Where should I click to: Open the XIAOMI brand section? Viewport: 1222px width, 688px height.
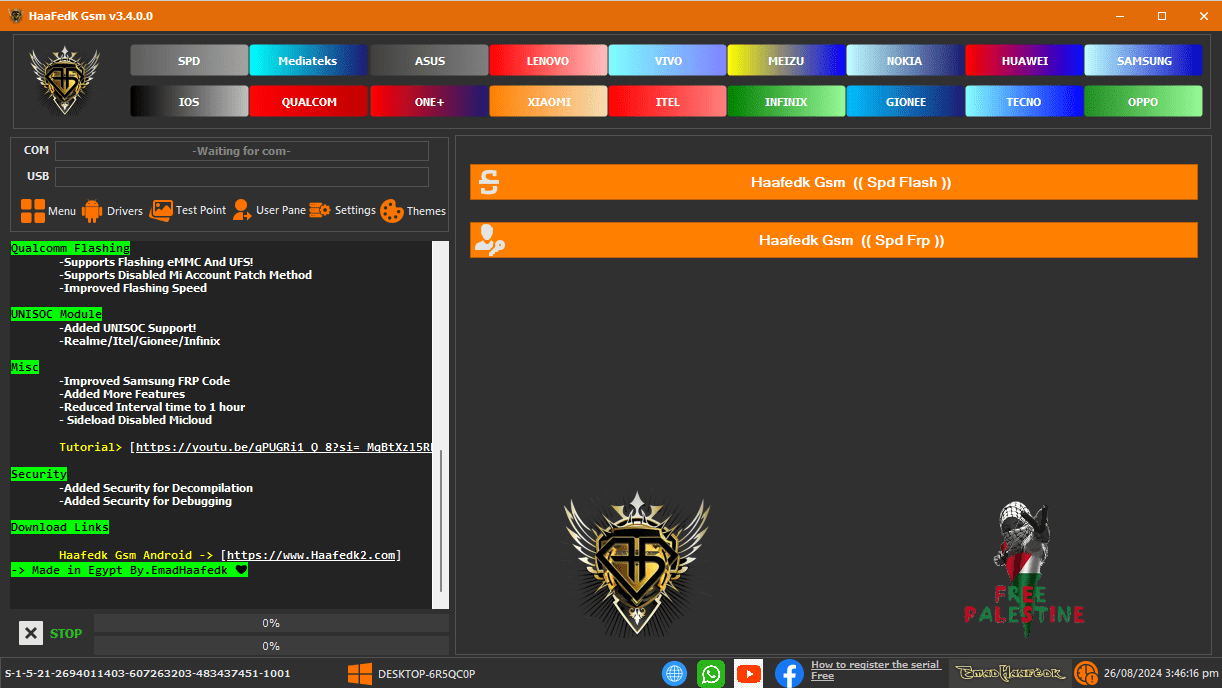pos(548,101)
